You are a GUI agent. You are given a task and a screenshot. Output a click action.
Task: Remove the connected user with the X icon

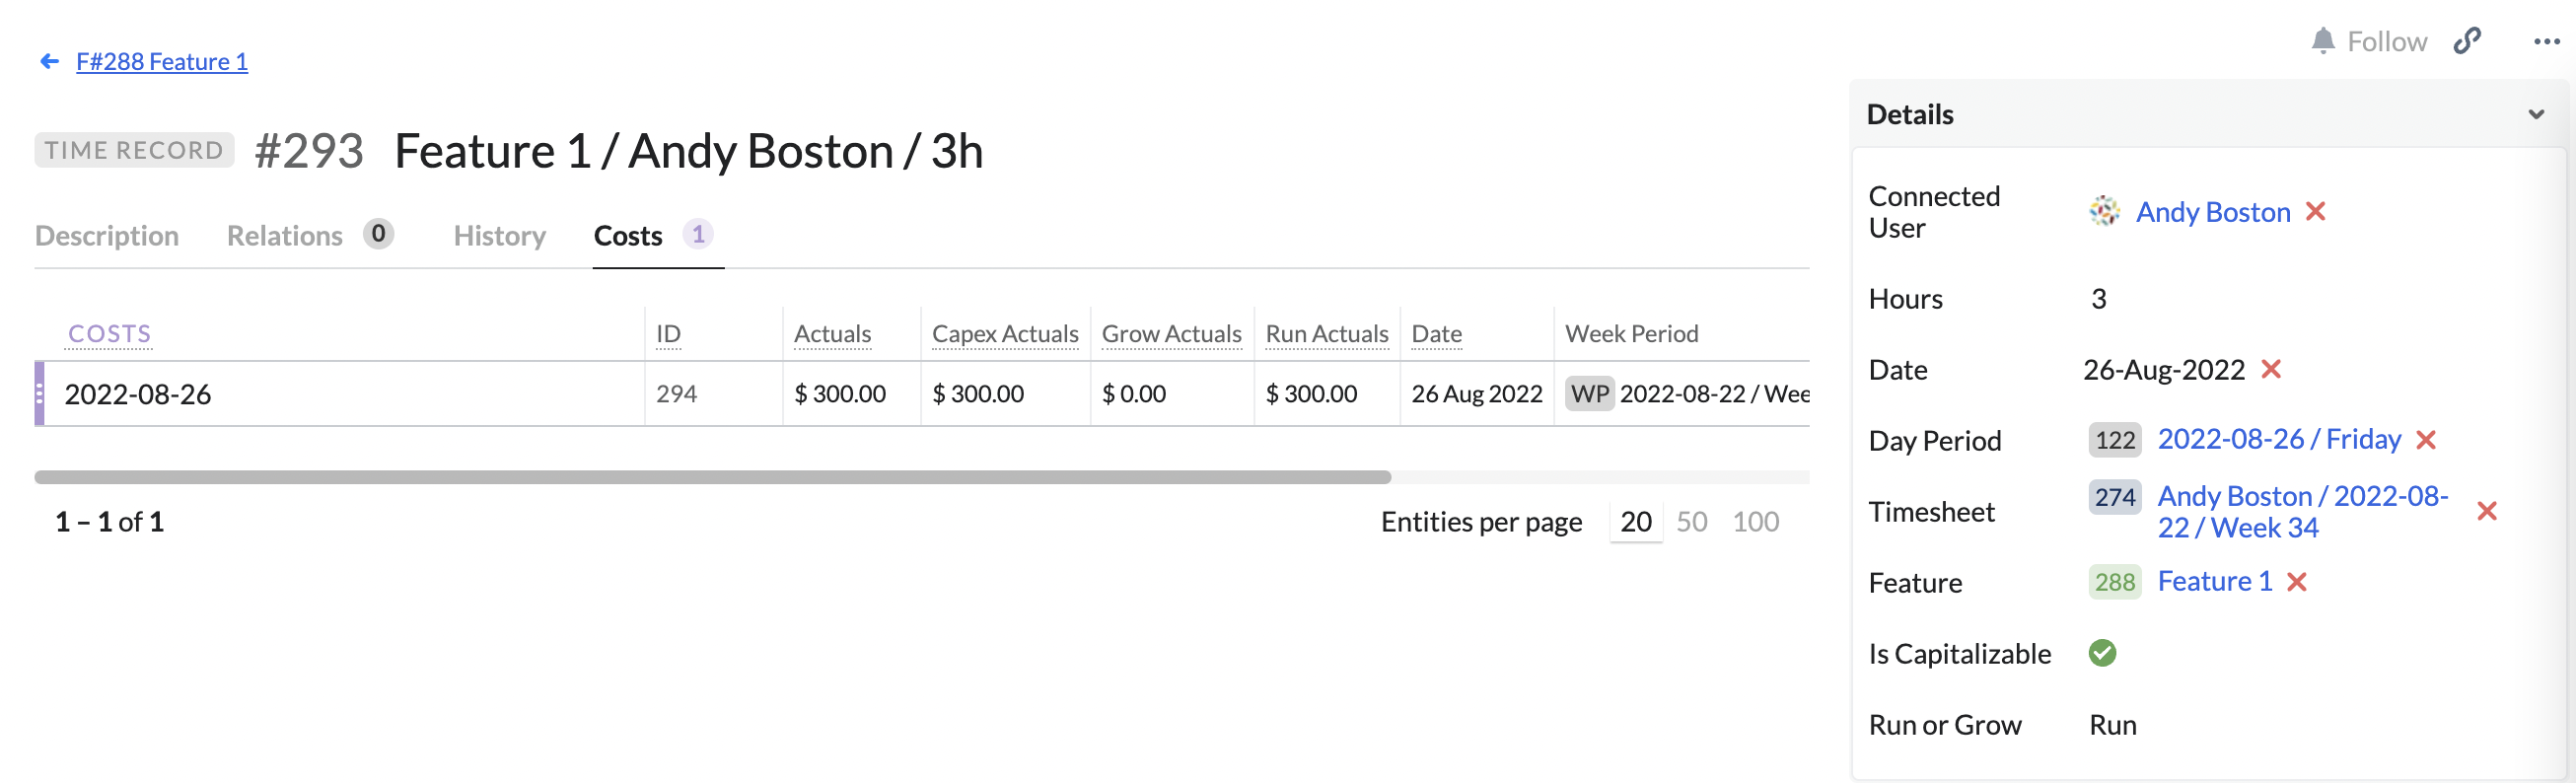(2318, 211)
